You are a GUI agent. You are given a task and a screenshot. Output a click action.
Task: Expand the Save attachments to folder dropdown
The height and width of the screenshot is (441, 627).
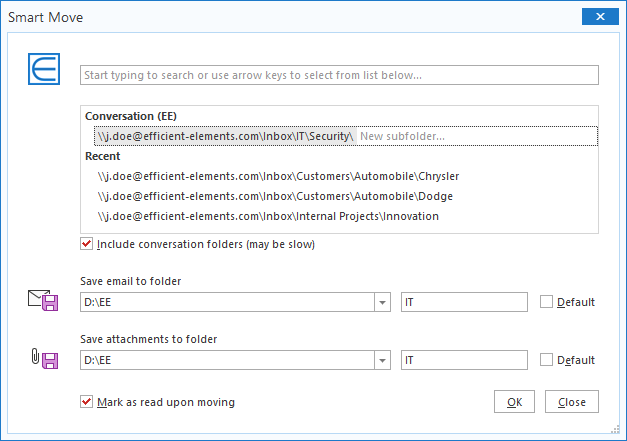382,360
